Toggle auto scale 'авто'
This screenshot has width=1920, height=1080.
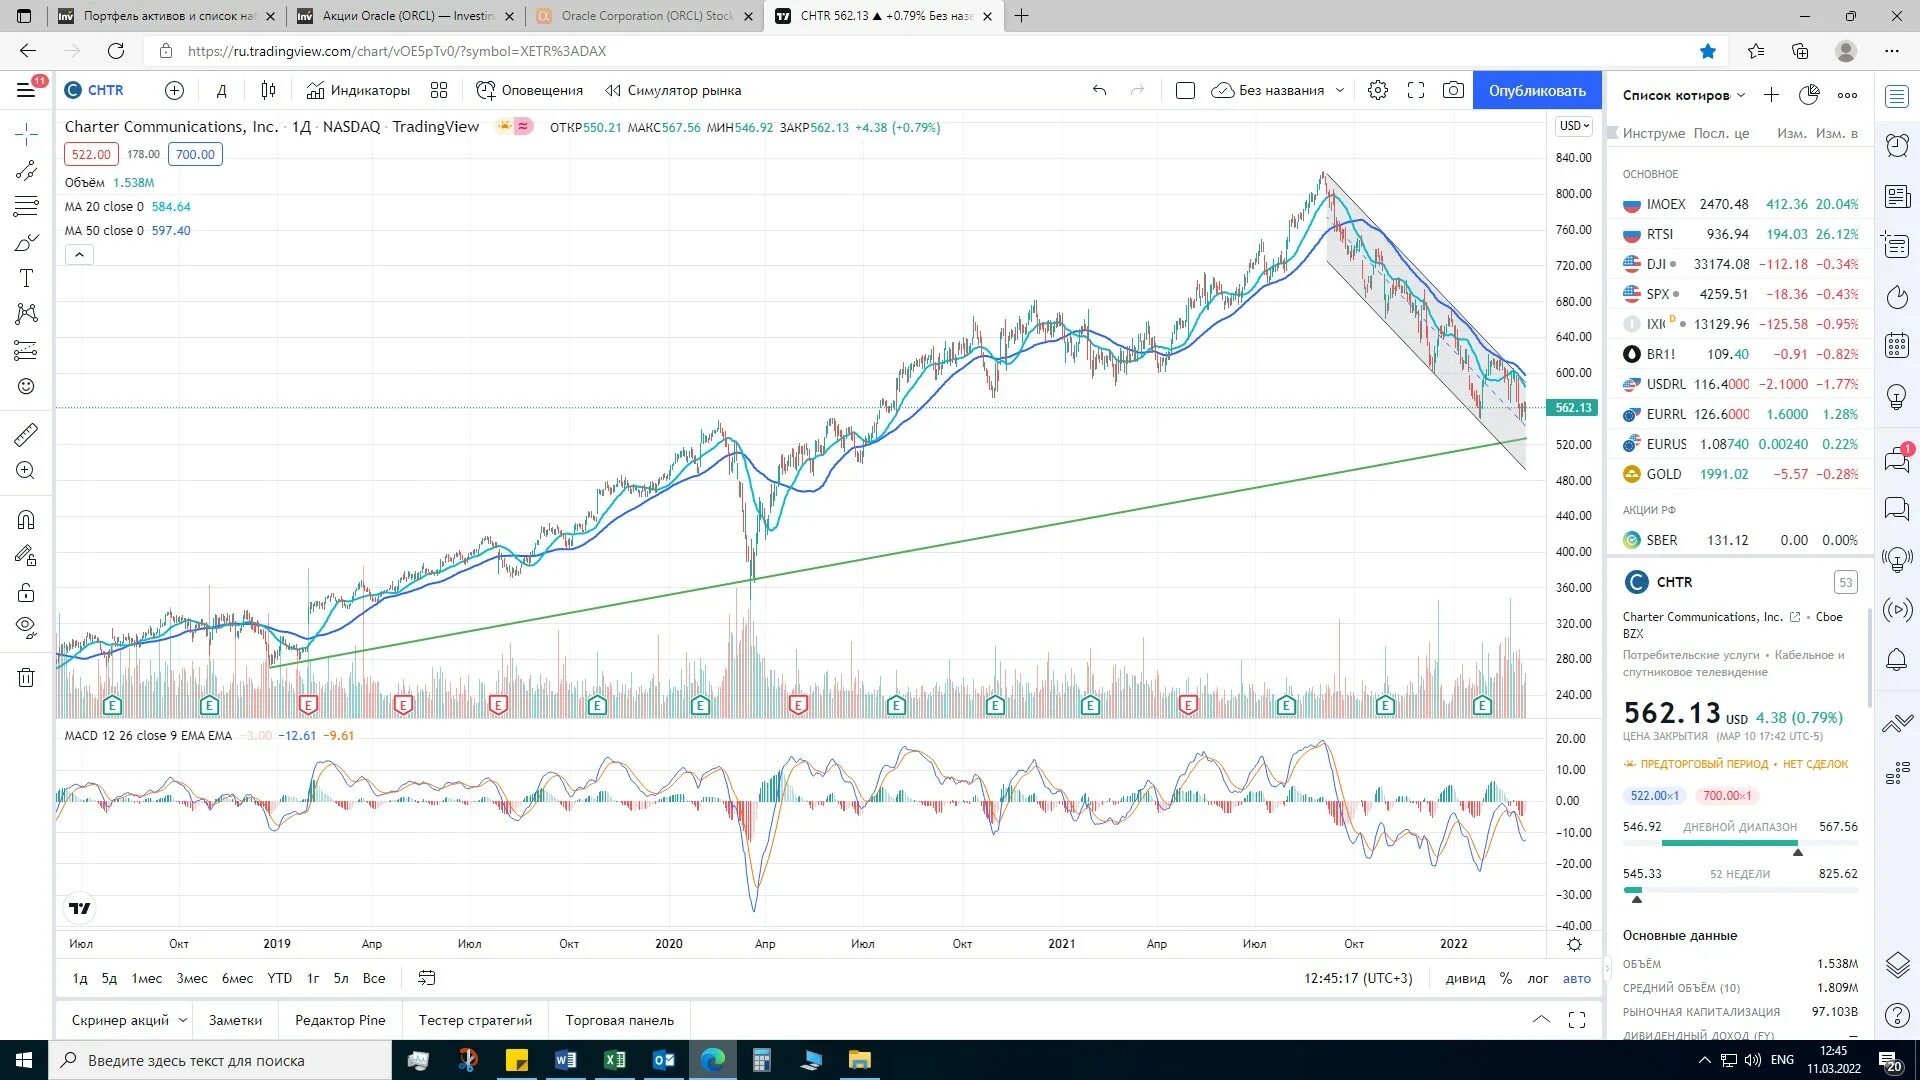(x=1577, y=978)
